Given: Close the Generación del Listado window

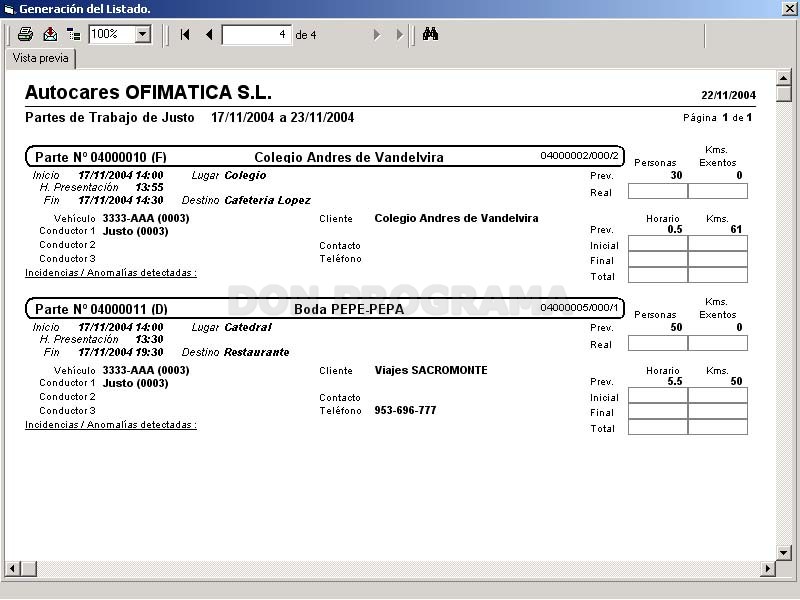Looking at the screenshot, I should [789, 9].
